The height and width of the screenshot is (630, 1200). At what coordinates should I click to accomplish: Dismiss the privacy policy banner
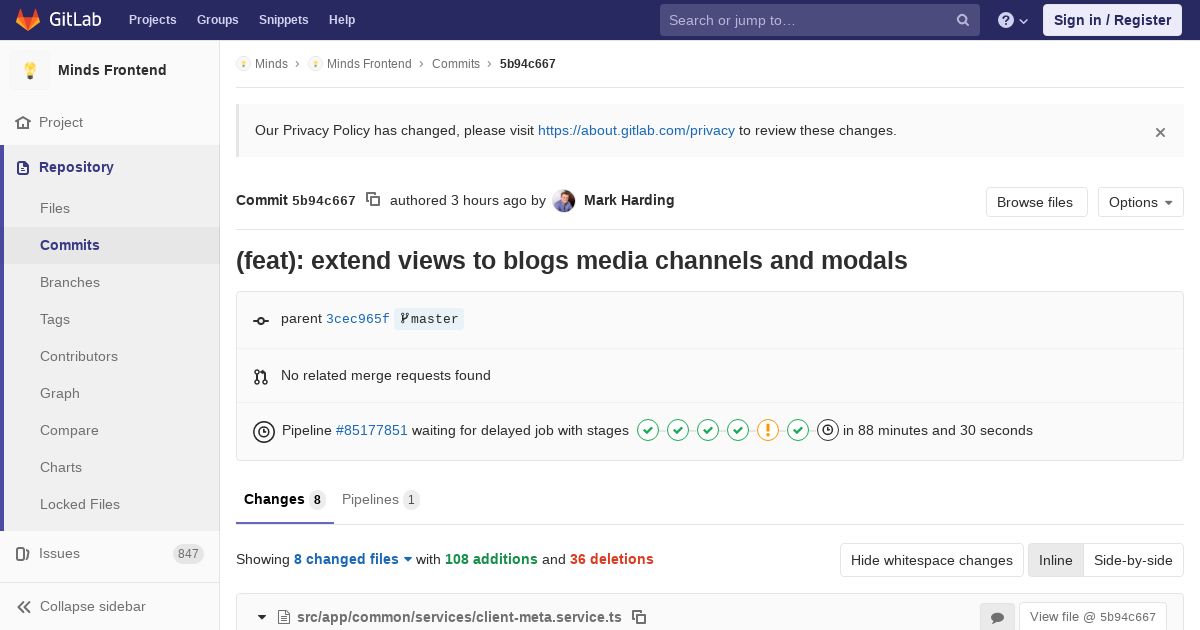pyautogui.click(x=1160, y=132)
